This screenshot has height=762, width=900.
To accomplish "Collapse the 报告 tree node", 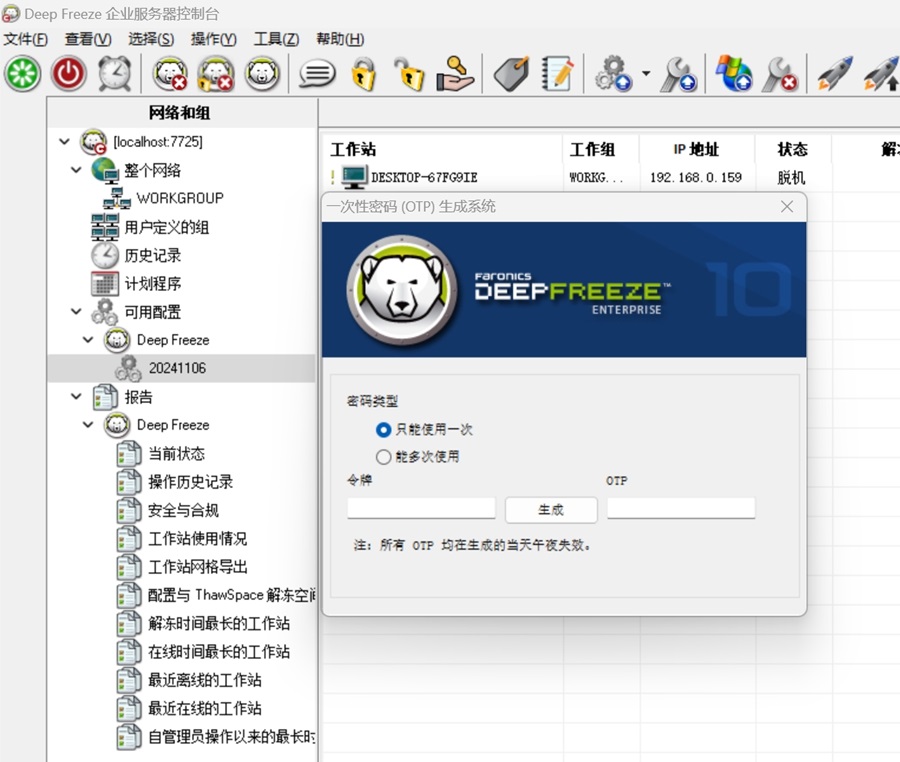I will tap(76, 396).
